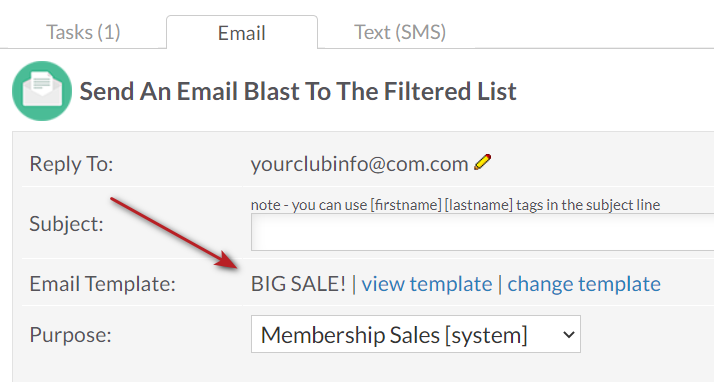714x382 pixels.
Task: Click the Send An Email Blast heading
Action: tap(298, 92)
